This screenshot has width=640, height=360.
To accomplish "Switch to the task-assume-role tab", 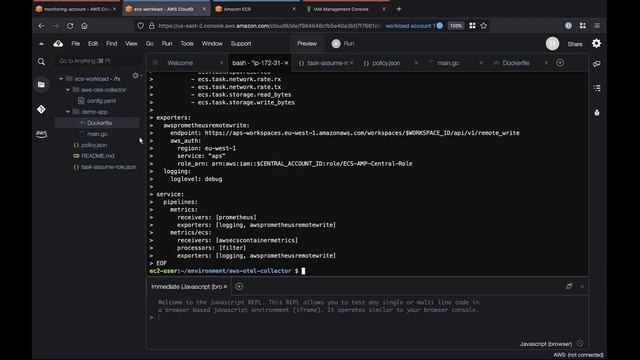I will tap(327, 63).
